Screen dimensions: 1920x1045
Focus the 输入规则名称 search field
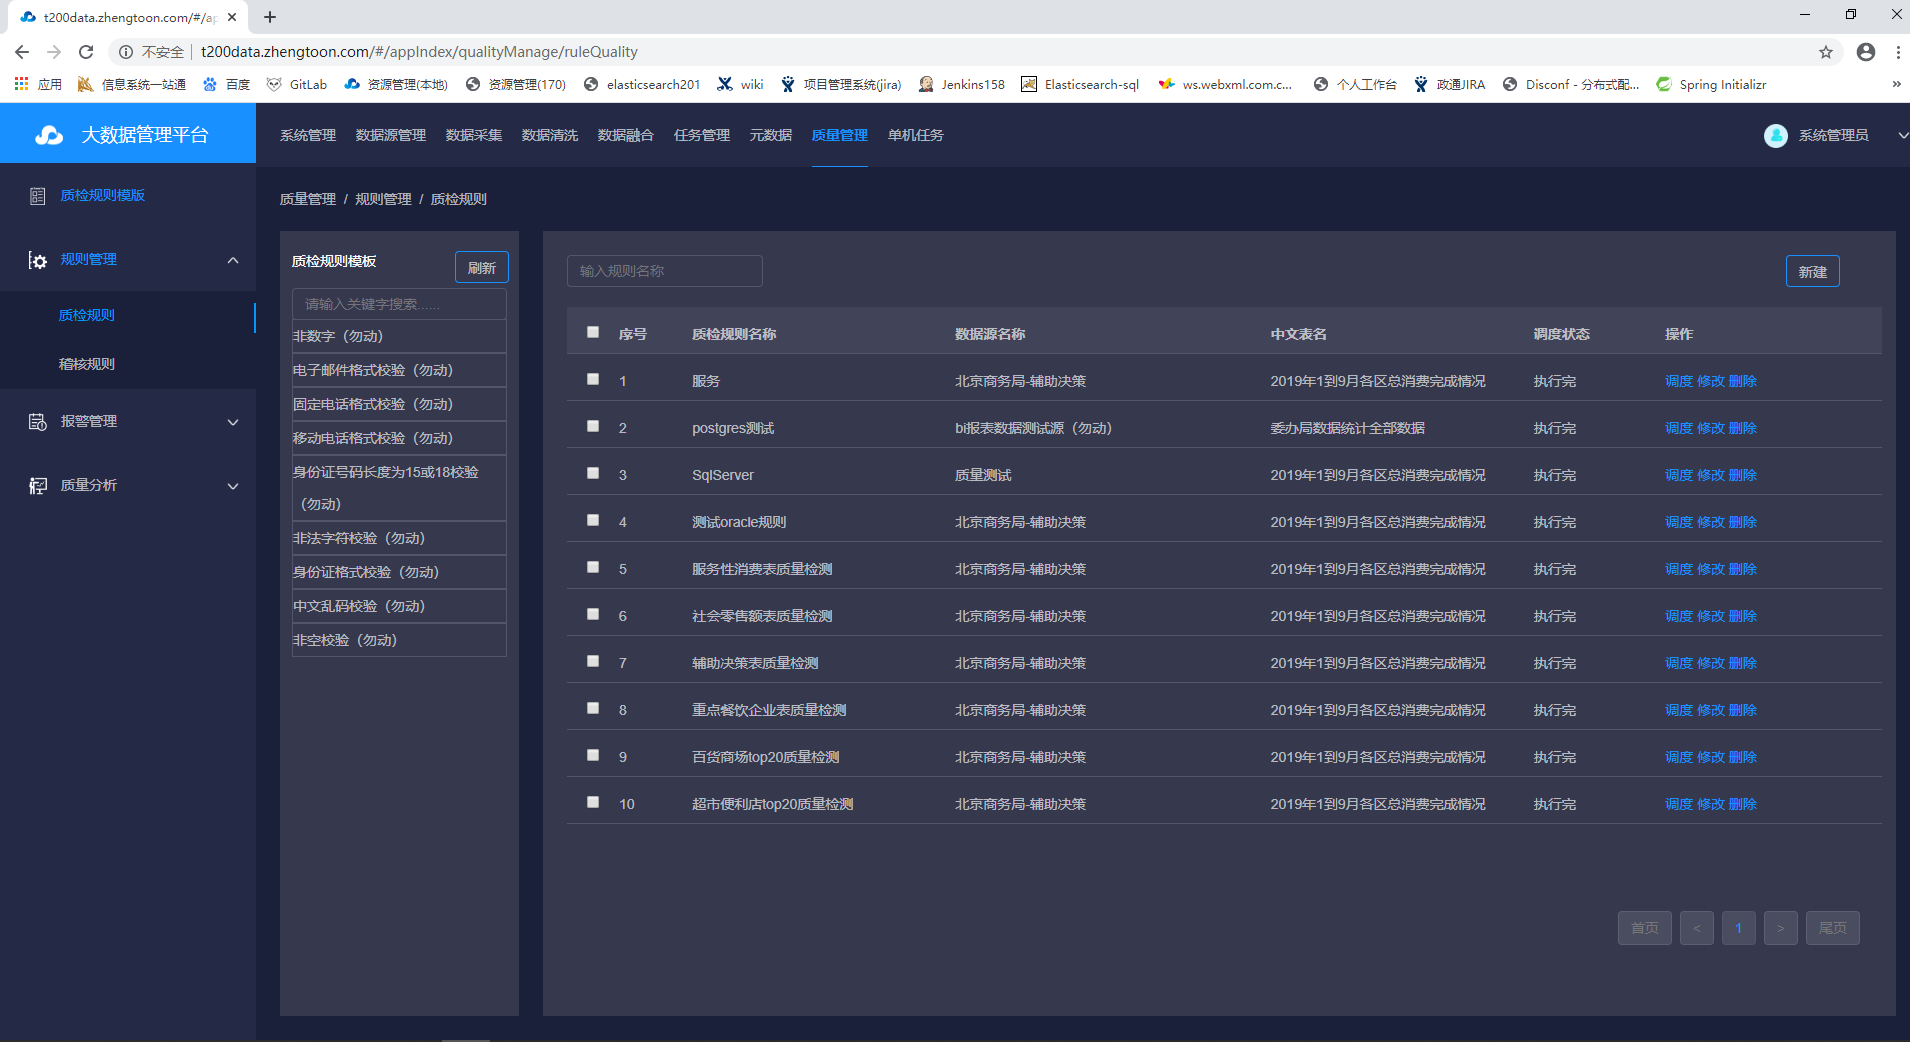(x=664, y=271)
